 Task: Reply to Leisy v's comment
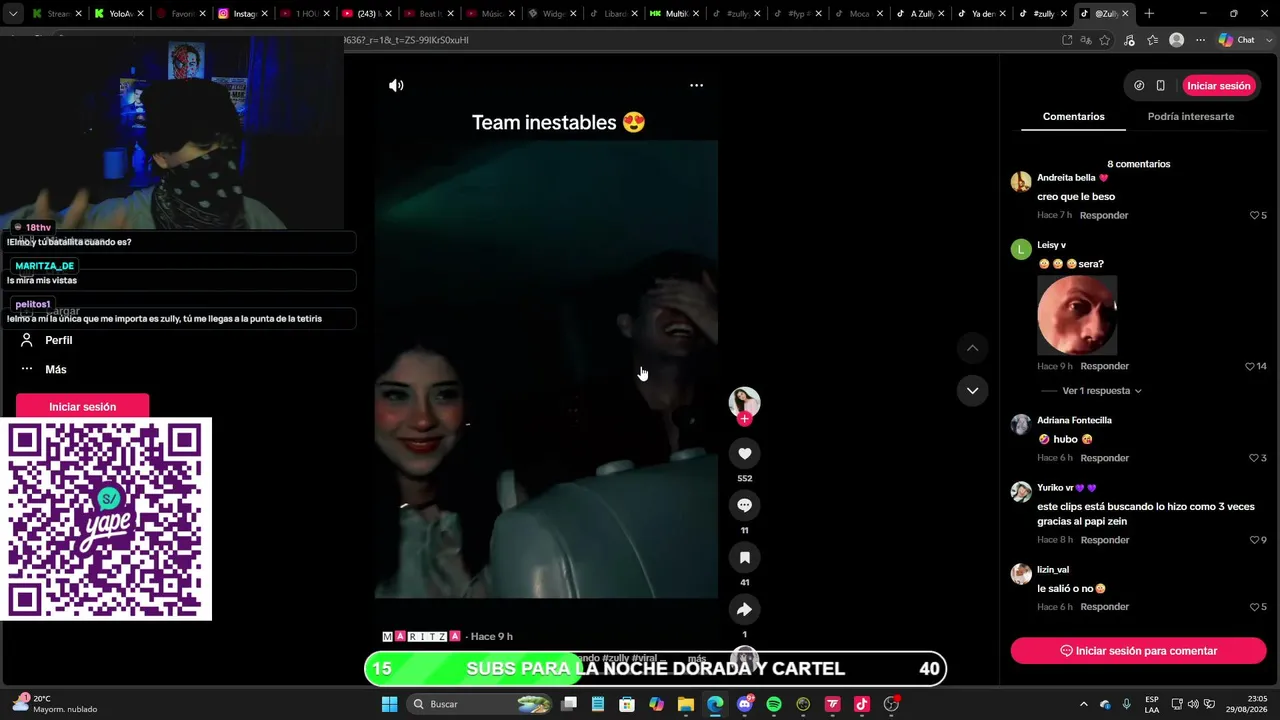click(x=1104, y=367)
